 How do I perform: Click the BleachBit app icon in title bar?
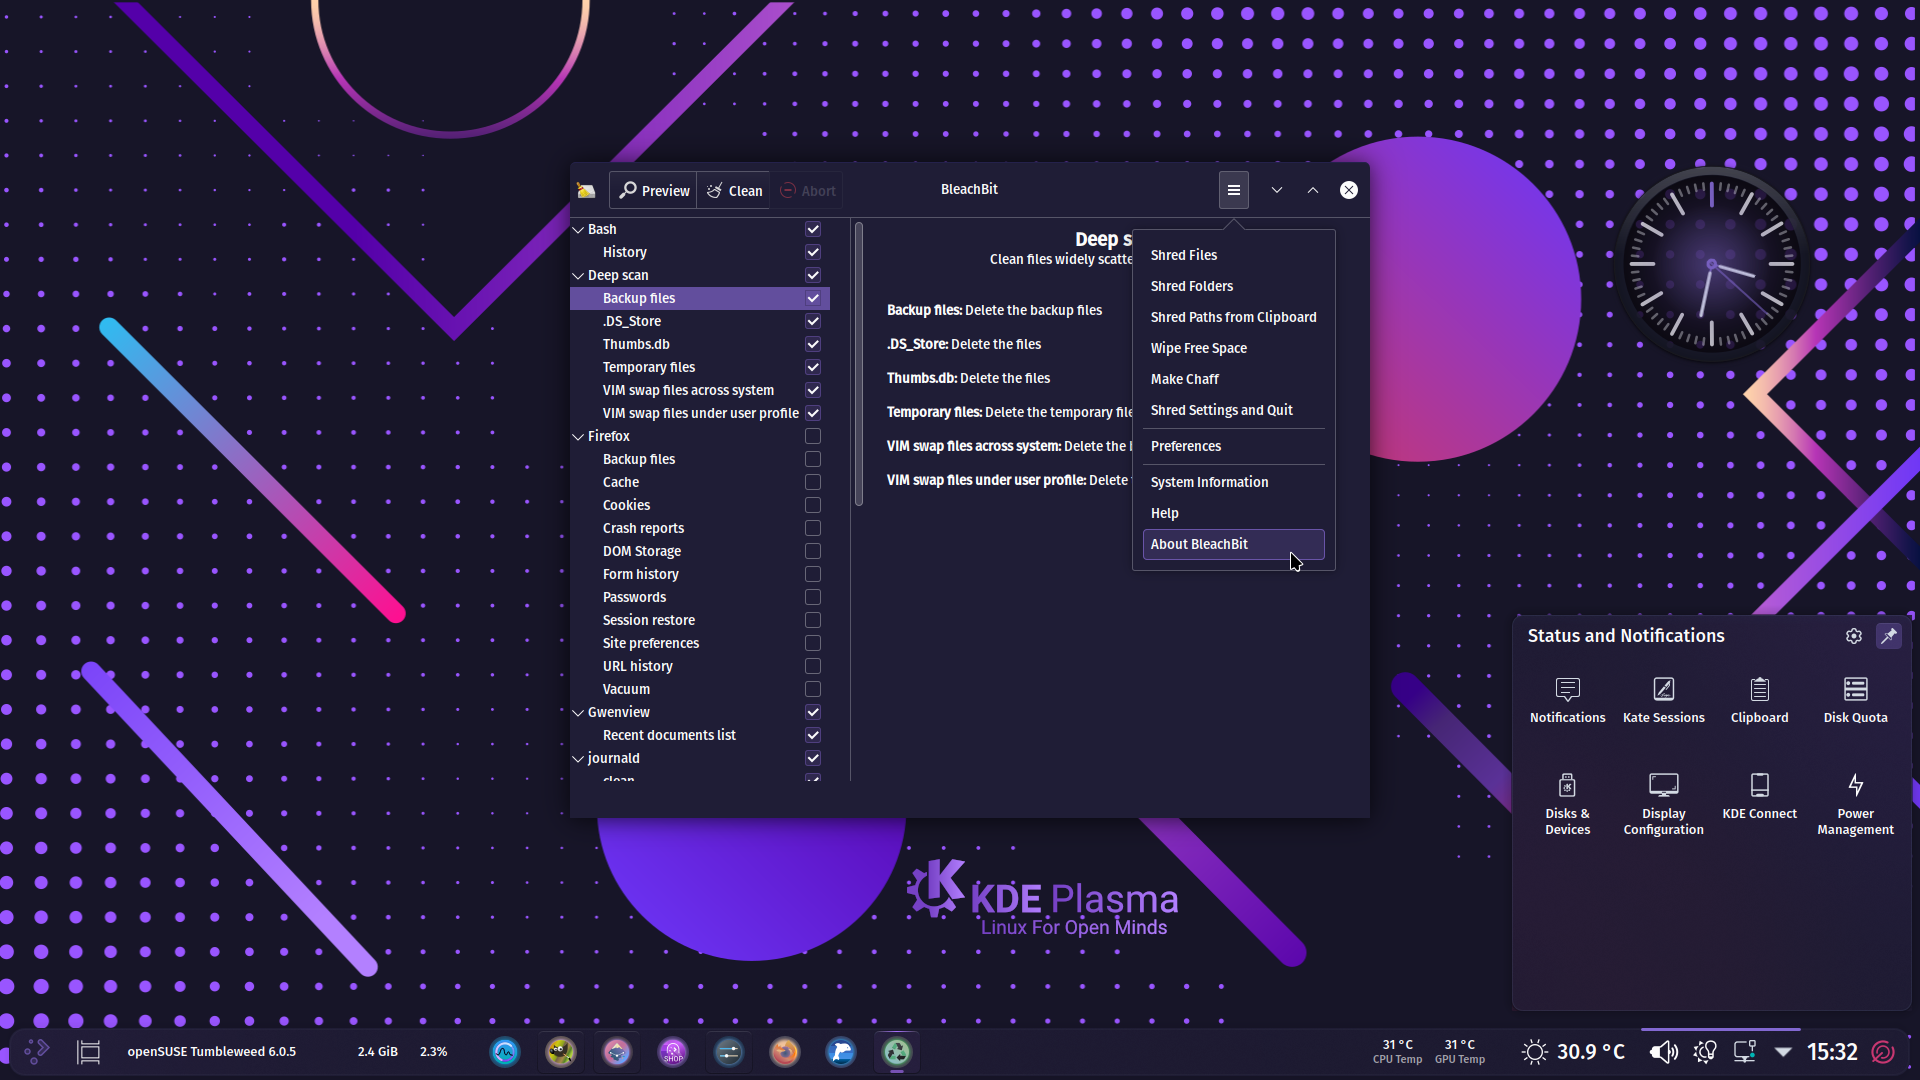click(x=587, y=191)
